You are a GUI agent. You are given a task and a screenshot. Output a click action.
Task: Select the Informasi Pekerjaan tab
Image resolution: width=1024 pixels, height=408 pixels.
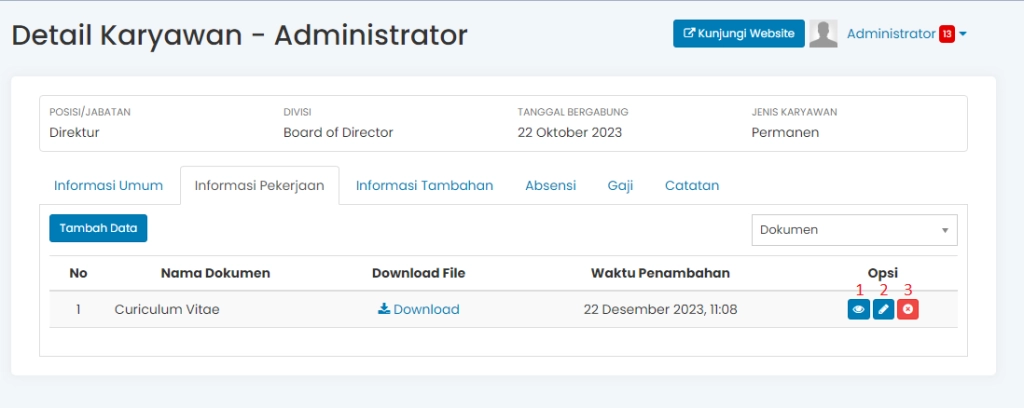click(x=259, y=186)
